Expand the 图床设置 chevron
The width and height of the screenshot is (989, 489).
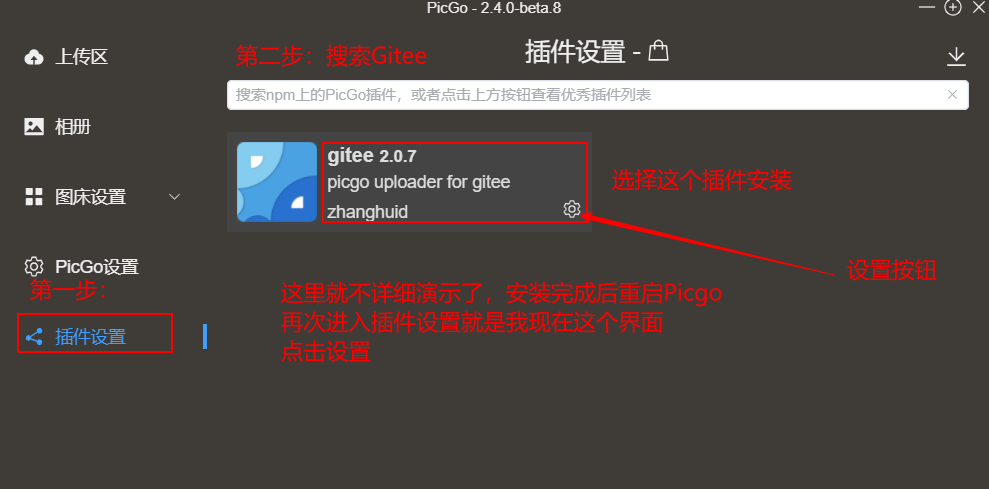point(175,197)
